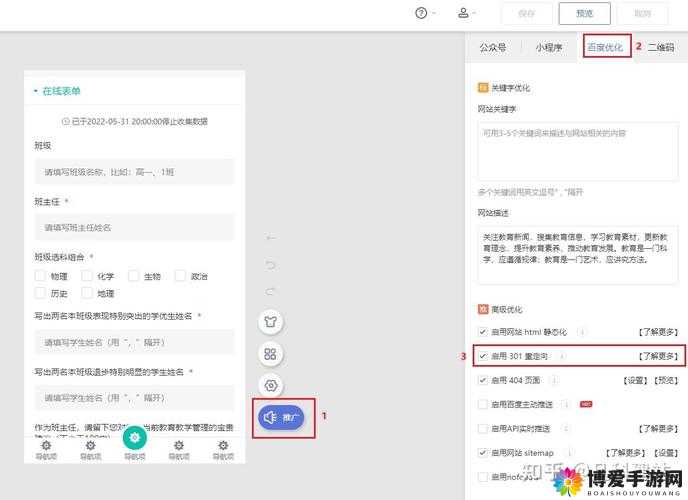Click 了解更多 link for html 静态化

[x=658, y=332]
